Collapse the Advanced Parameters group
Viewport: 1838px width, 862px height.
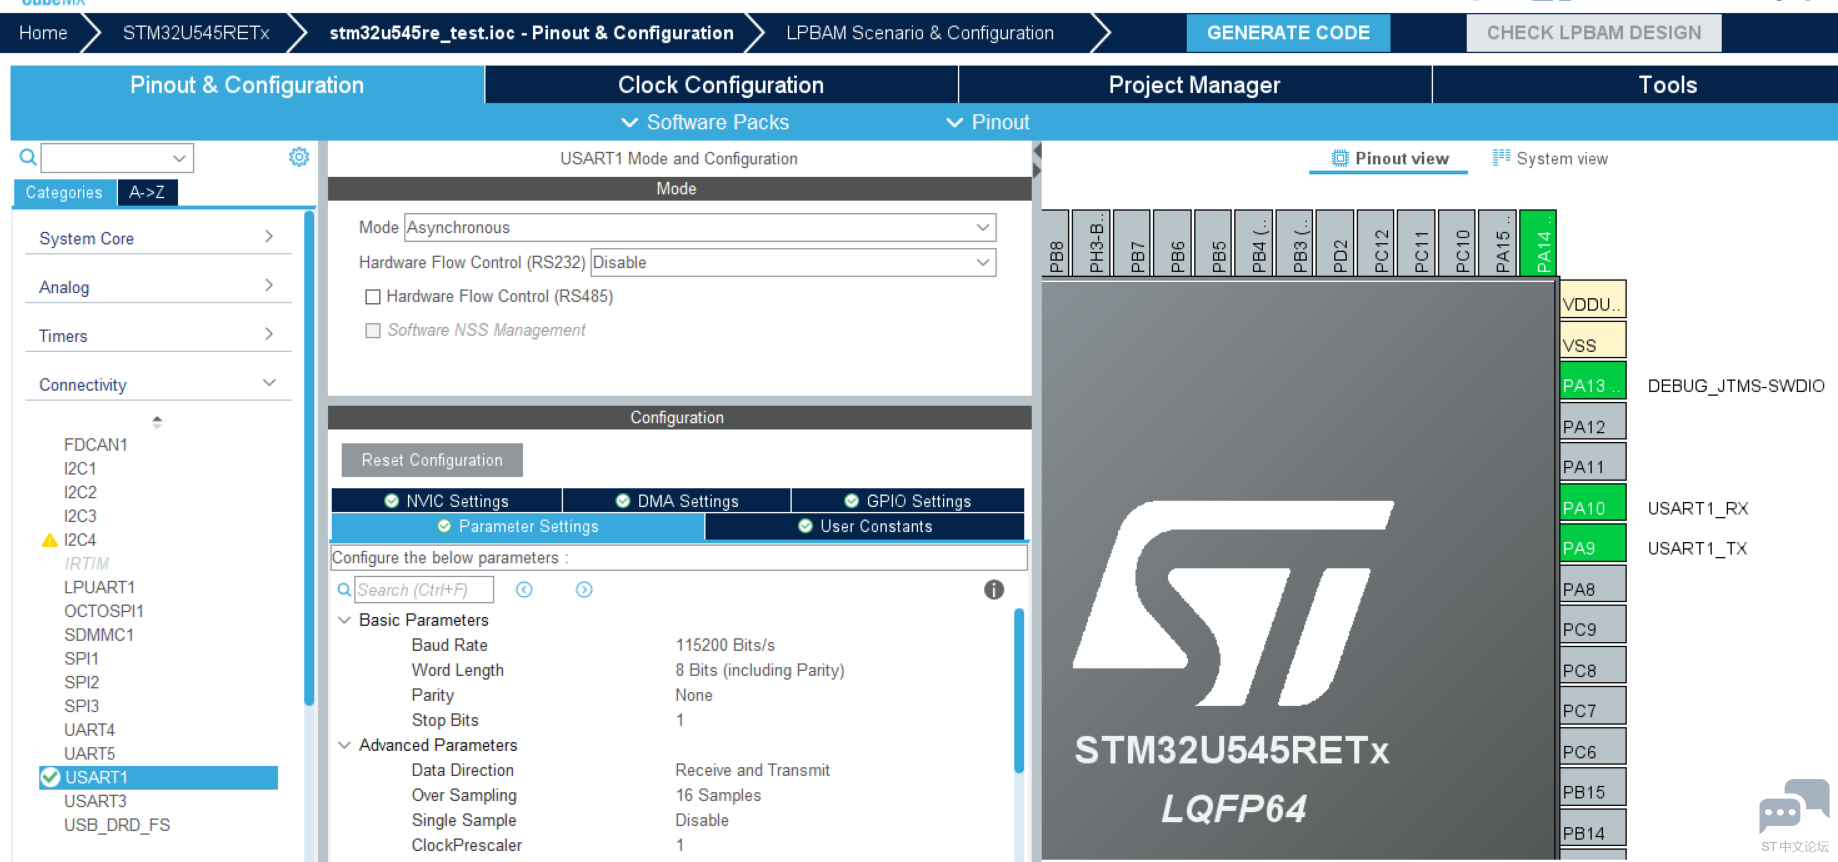344,745
